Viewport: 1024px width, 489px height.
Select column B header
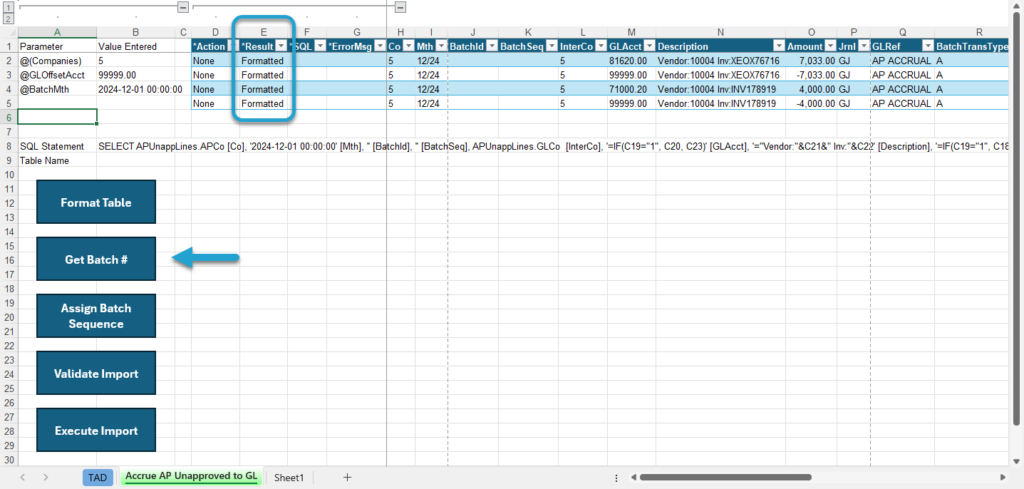(x=135, y=32)
